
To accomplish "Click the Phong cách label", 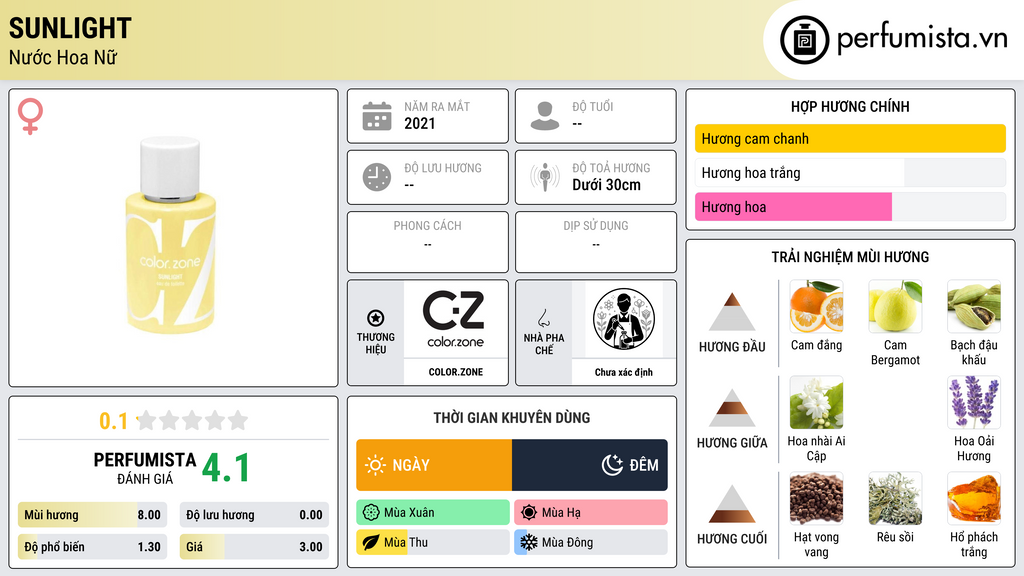I will point(427,226).
